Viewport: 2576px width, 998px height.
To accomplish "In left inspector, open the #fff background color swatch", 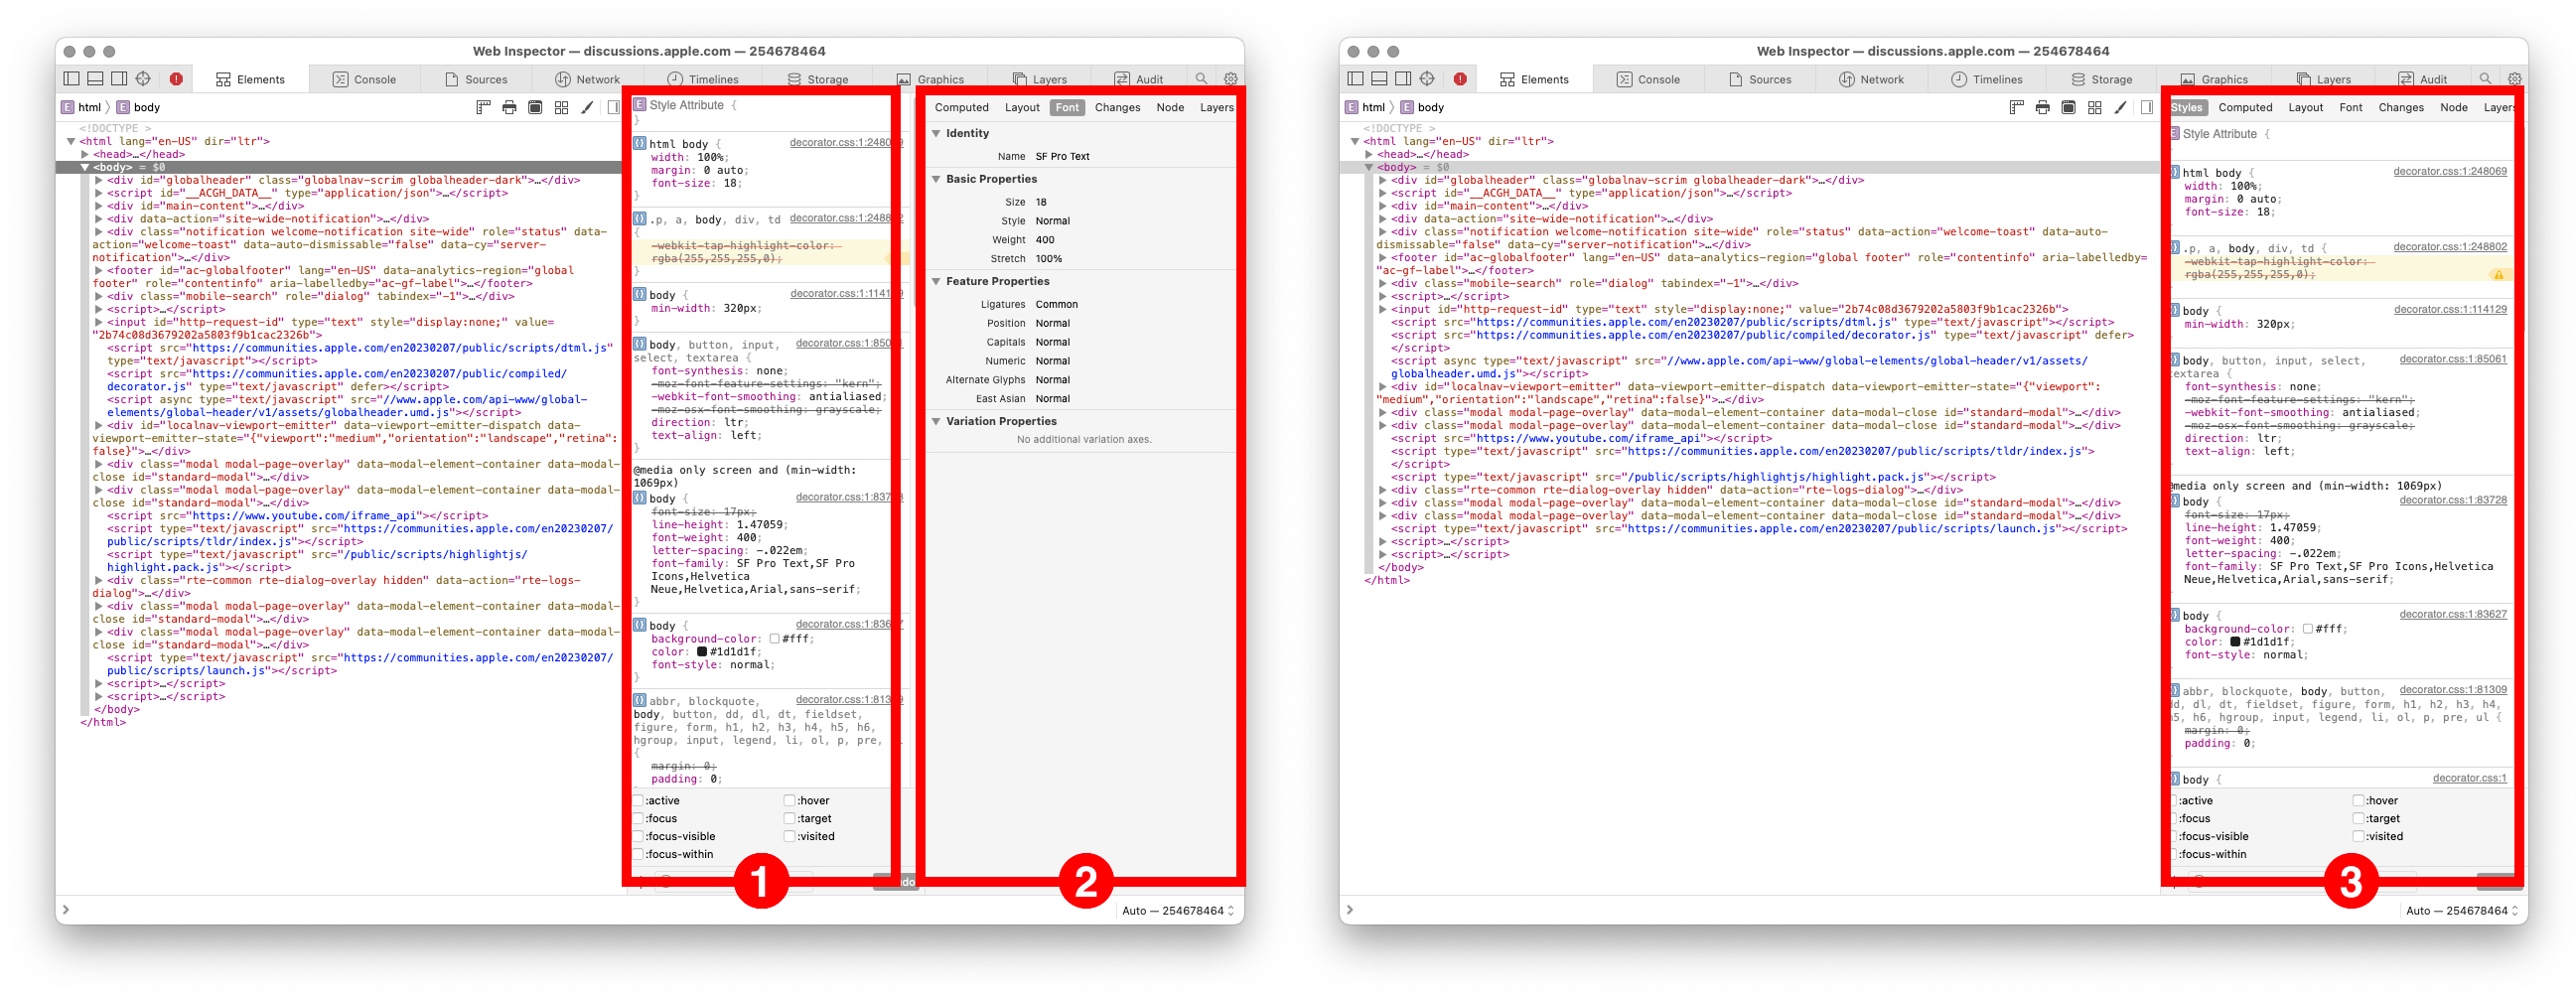I will 774,638.
